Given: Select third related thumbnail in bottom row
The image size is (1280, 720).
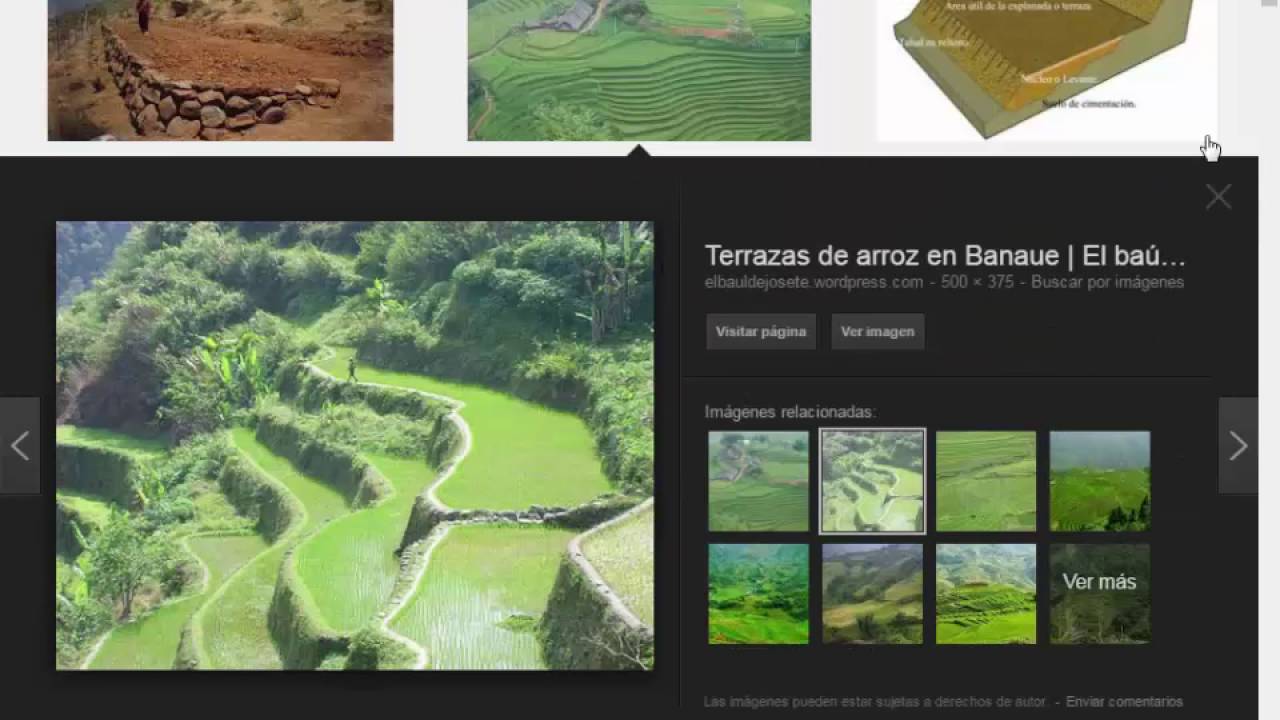Looking at the screenshot, I should click(x=986, y=594).
